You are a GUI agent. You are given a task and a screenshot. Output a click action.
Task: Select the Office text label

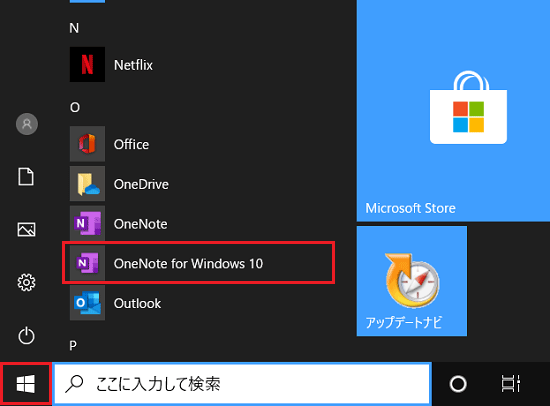pos(131,144)
